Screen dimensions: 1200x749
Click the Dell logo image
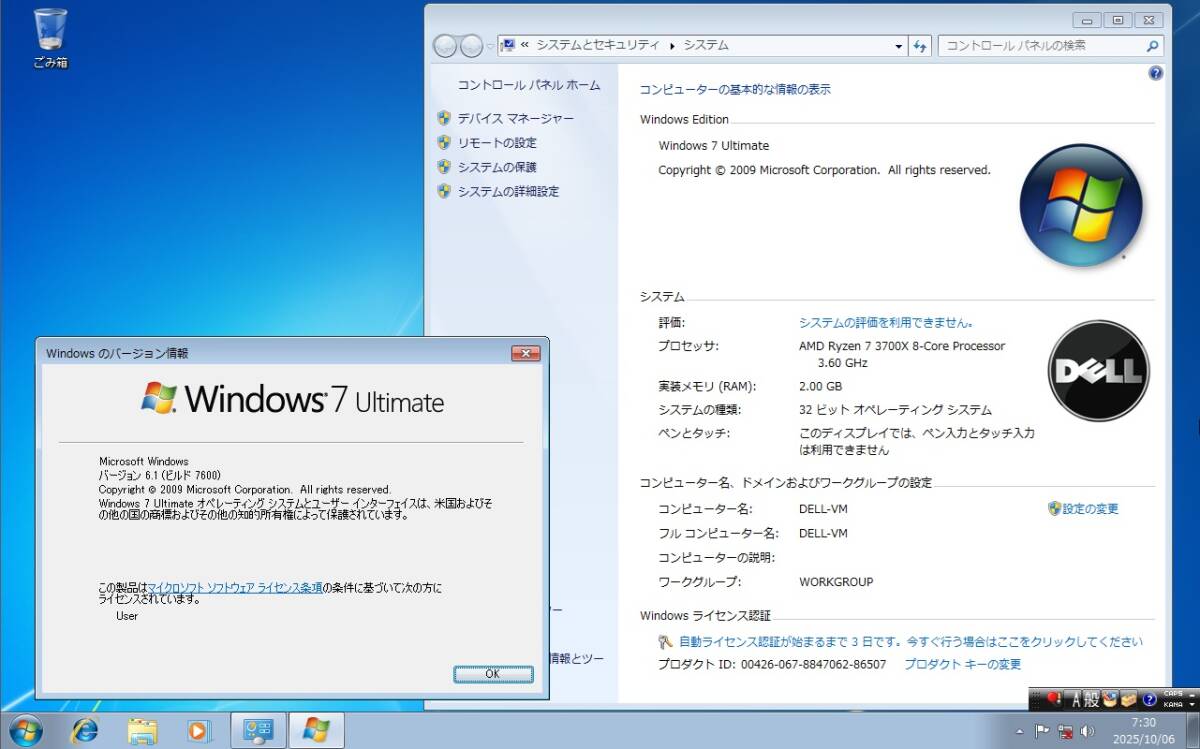(x=1098, y=371)
